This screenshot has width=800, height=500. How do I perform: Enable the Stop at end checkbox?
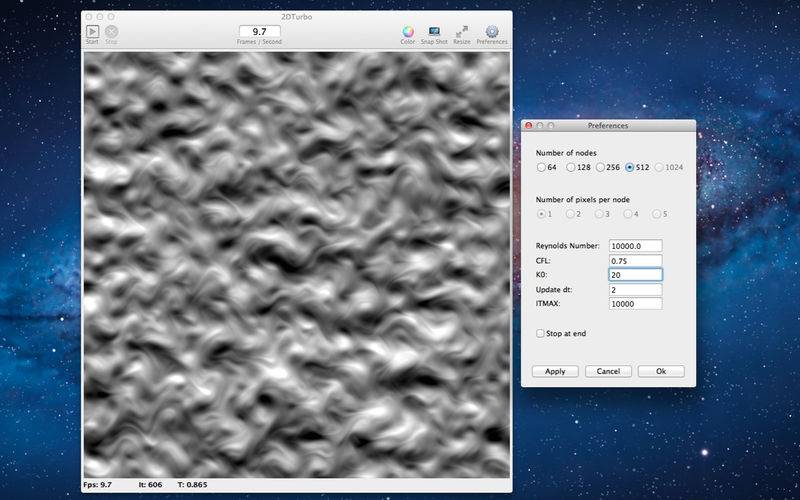(540, 333)
